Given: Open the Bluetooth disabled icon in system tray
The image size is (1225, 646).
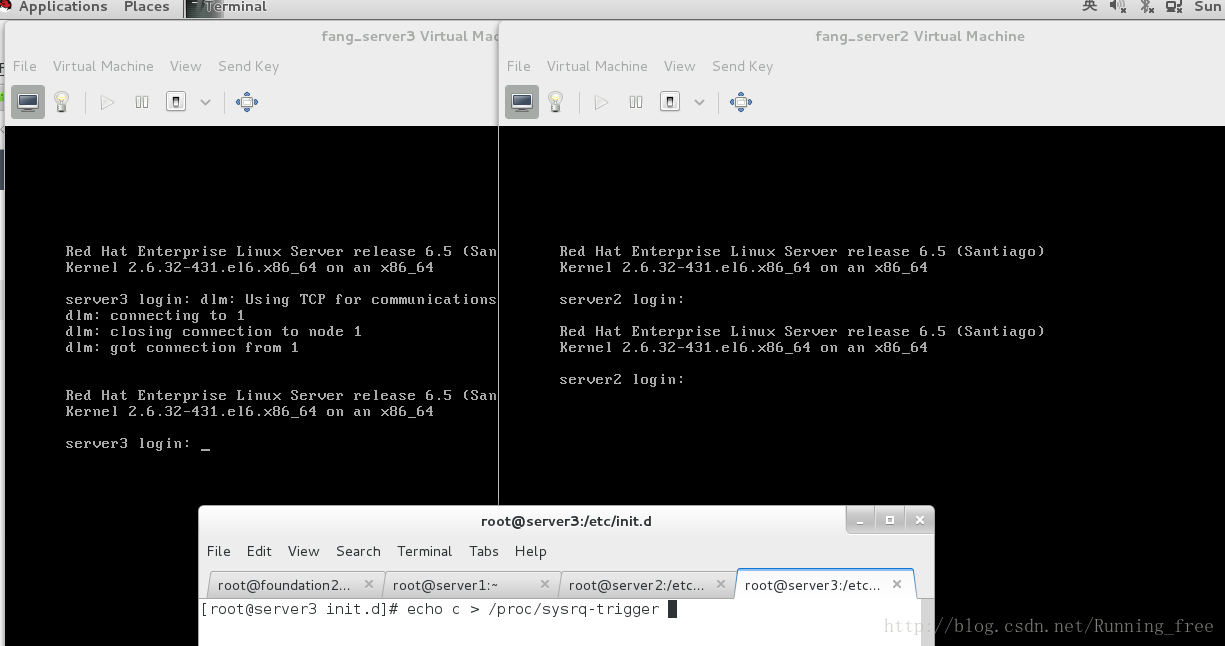Looking at the screenshot, I should [x=1146, y=6].
